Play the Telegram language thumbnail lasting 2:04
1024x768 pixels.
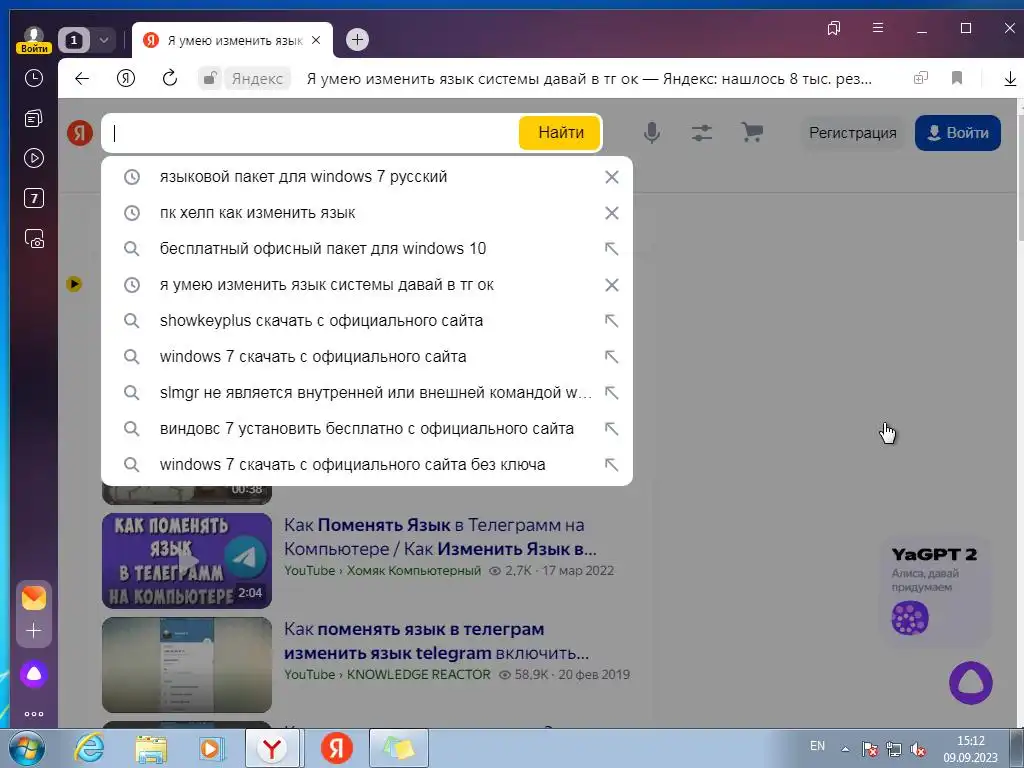[x=187, y=560]
